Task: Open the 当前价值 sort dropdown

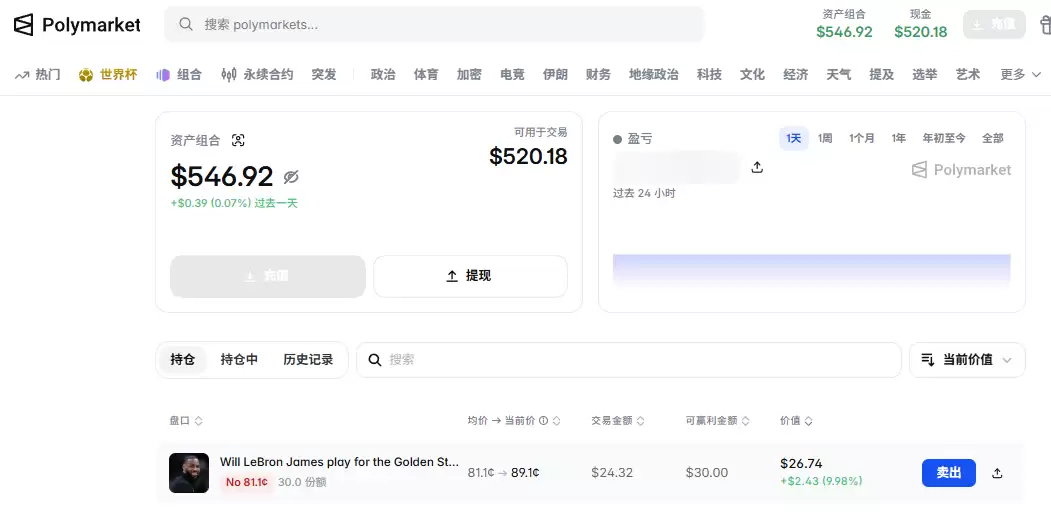Action: click(967, 360)
